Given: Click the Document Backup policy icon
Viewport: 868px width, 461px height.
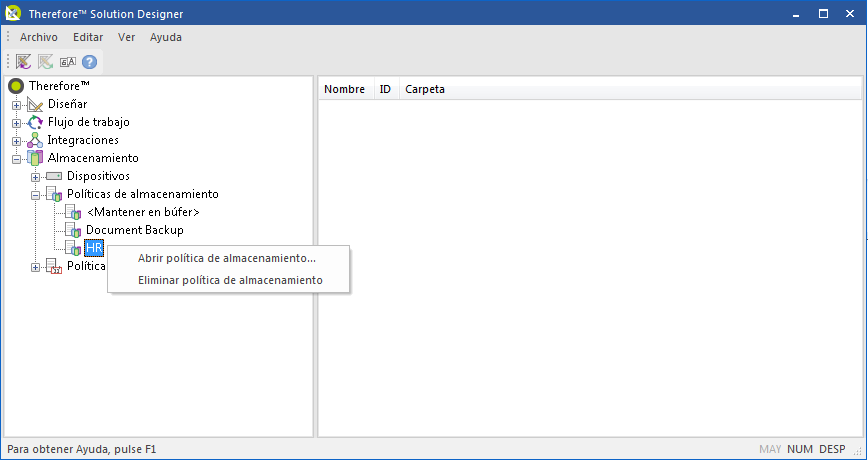Looking at the screenshot, I should (x=73, y=230).
